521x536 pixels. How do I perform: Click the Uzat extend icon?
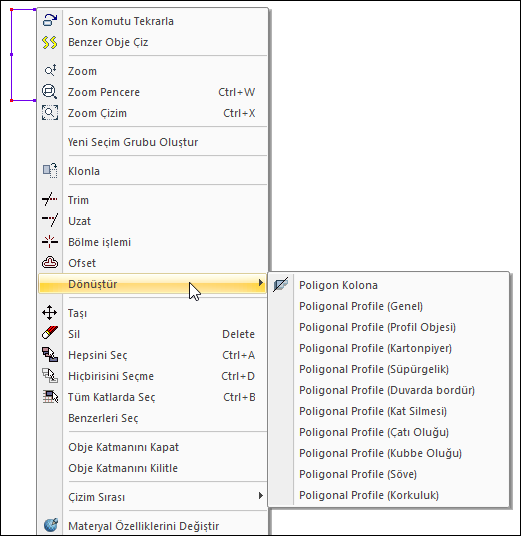click(50, 220)
